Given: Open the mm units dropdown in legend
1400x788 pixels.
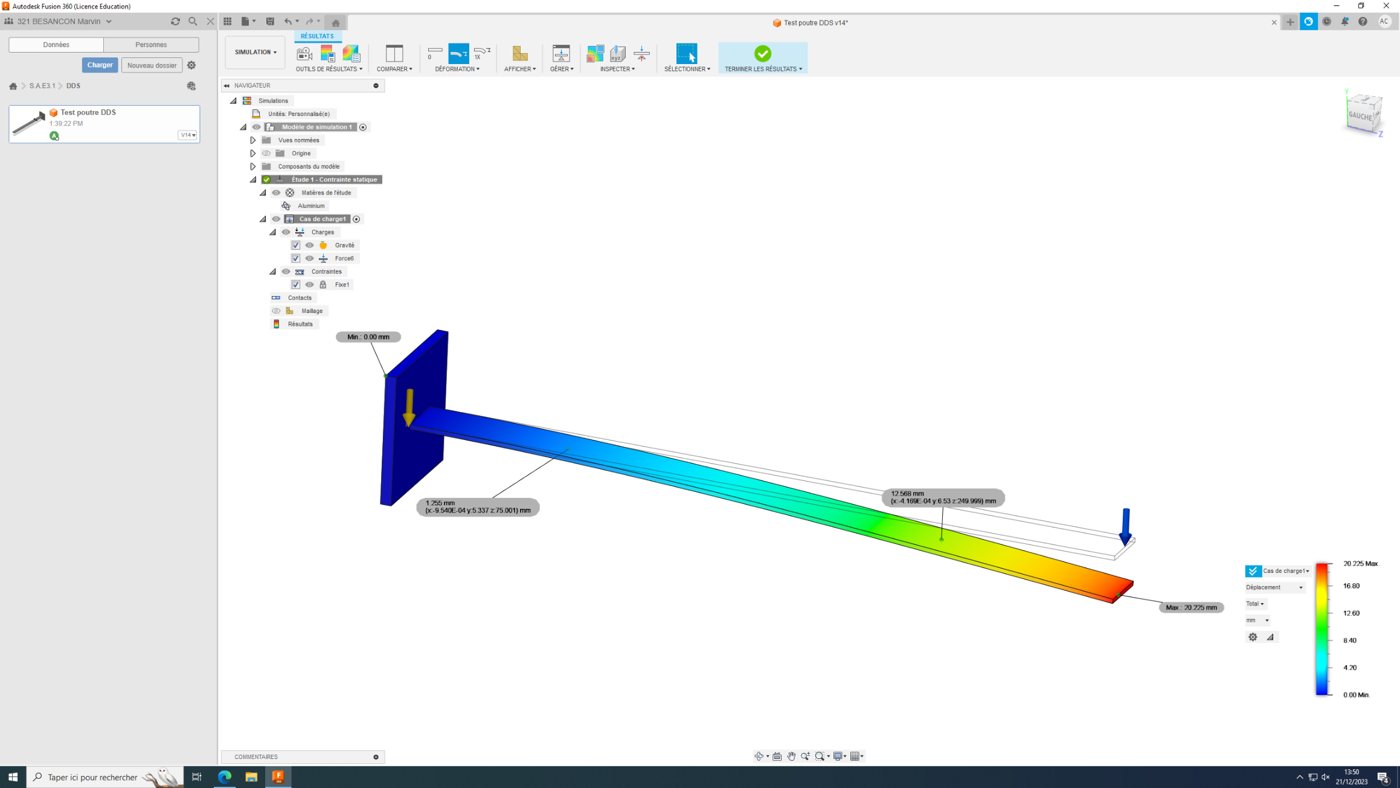Looking at the screenshot, I should click(1257, 620).
